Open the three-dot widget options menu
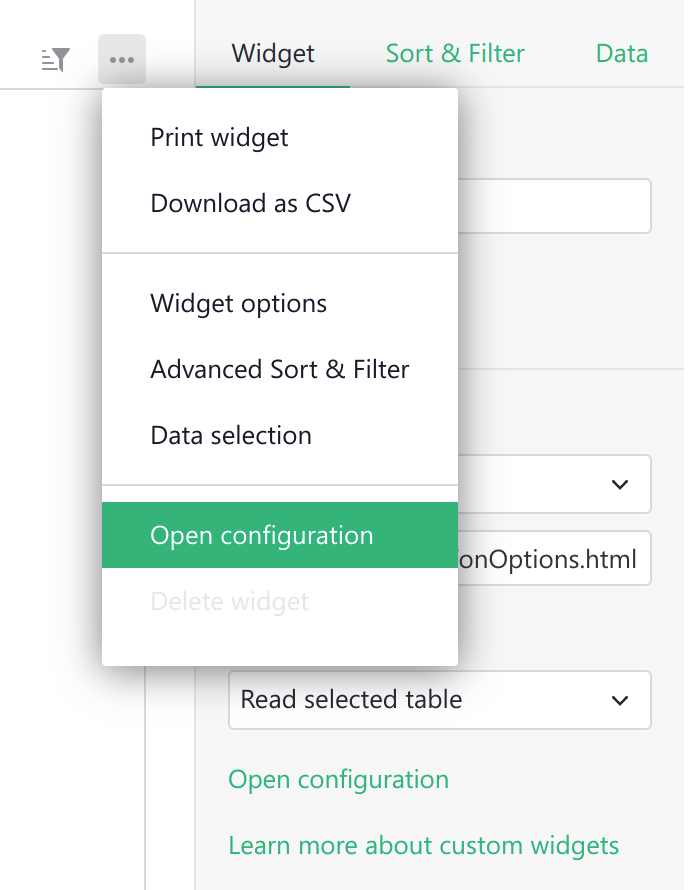The width and height of the screenshot is (694, 890). [122, 60]
